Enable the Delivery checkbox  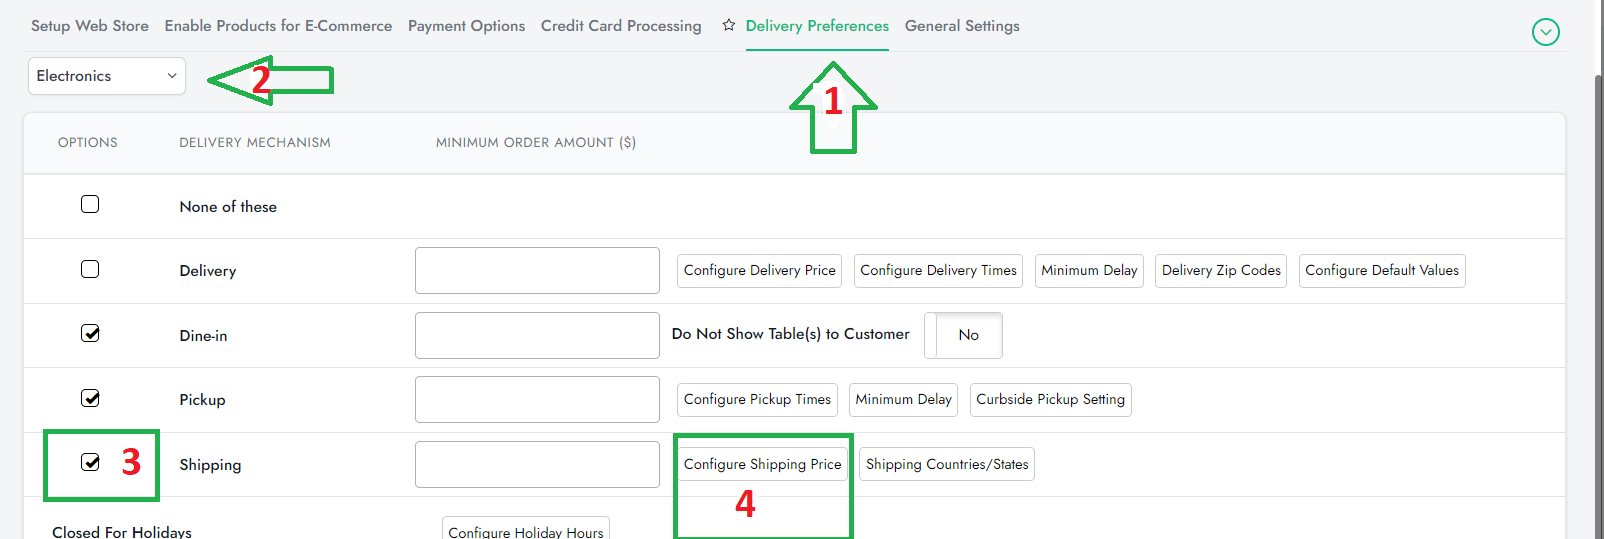click(90, 269)
